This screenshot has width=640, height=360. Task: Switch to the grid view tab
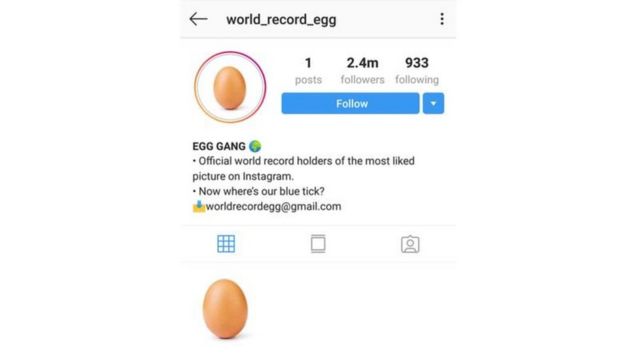pyautogui.click(x=226, y=244)
